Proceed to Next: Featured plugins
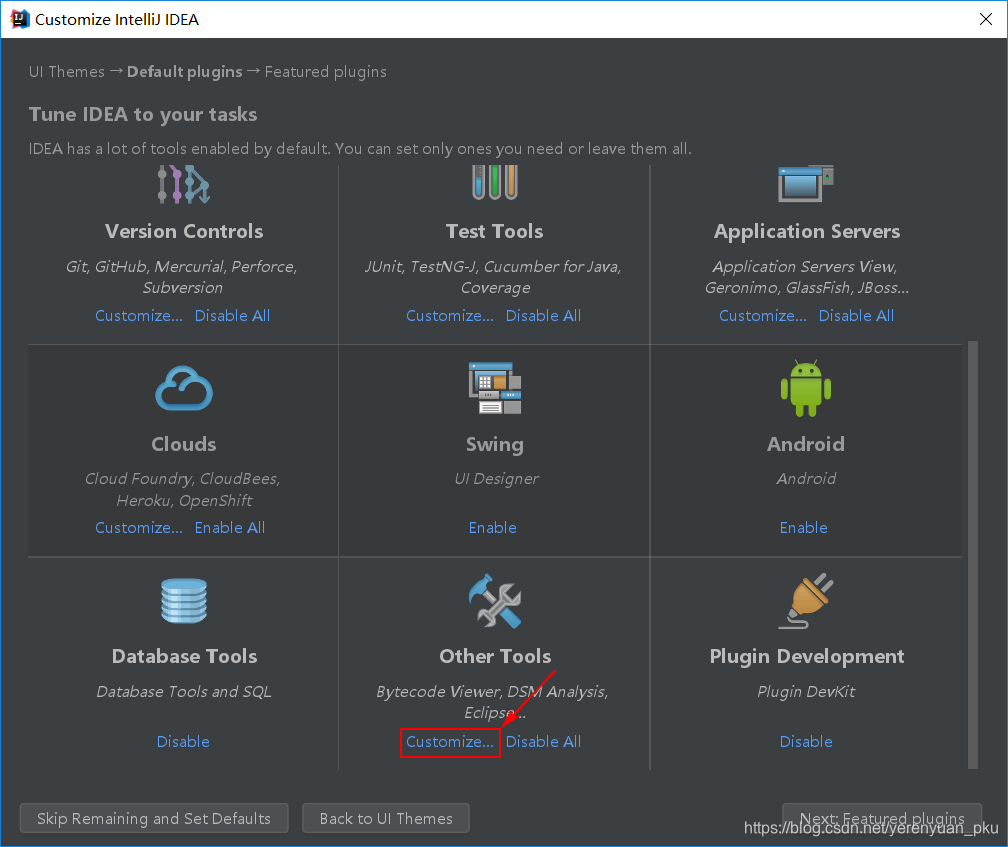 (882, 818)
